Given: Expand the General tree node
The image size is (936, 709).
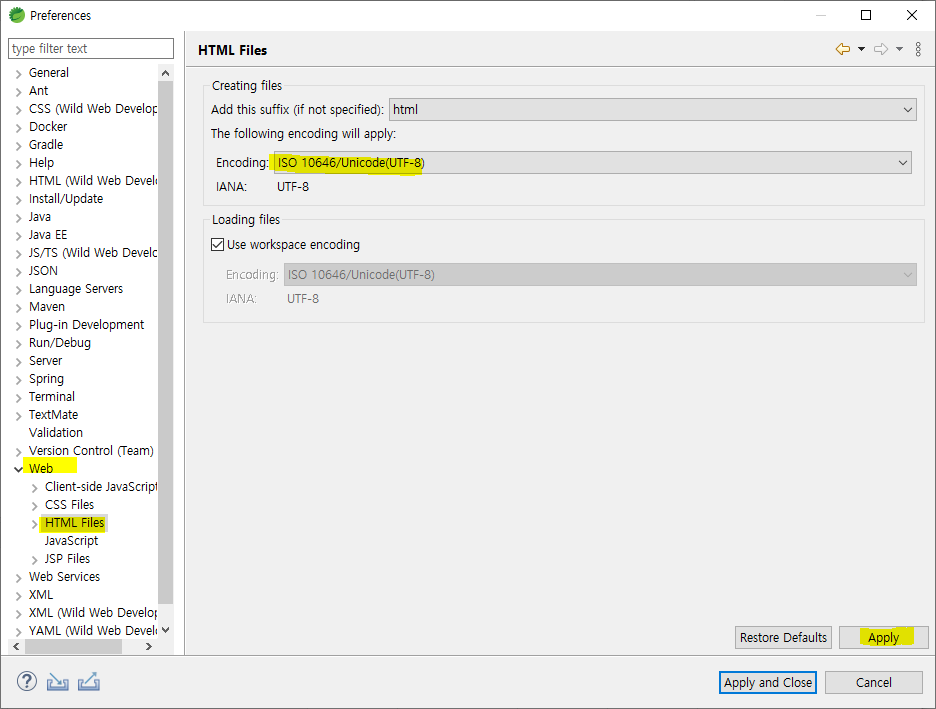Looking at the screenshot, I should pyautogui.click(x=19, y=73).
